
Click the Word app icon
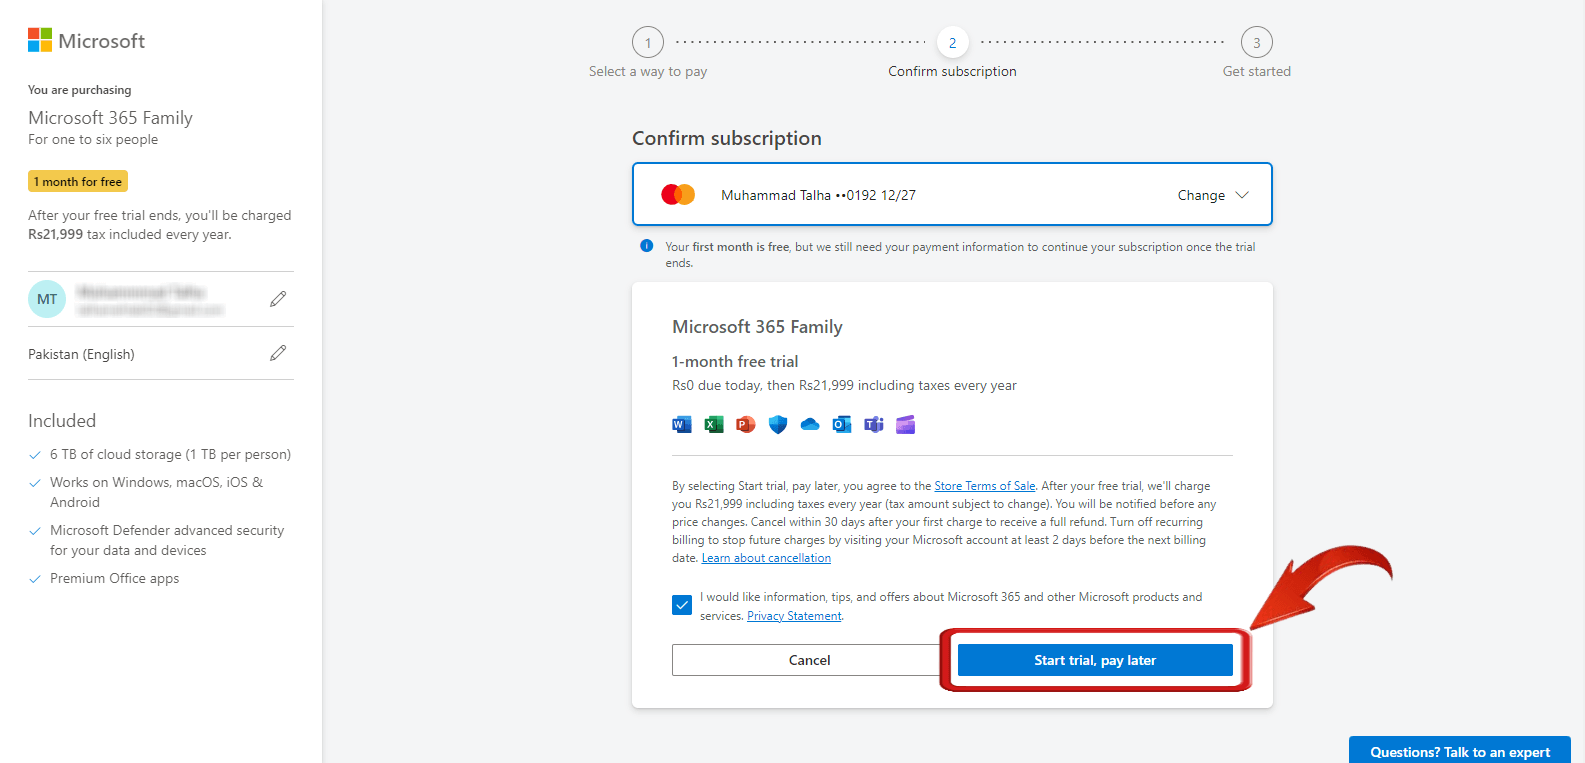point(682,425)
